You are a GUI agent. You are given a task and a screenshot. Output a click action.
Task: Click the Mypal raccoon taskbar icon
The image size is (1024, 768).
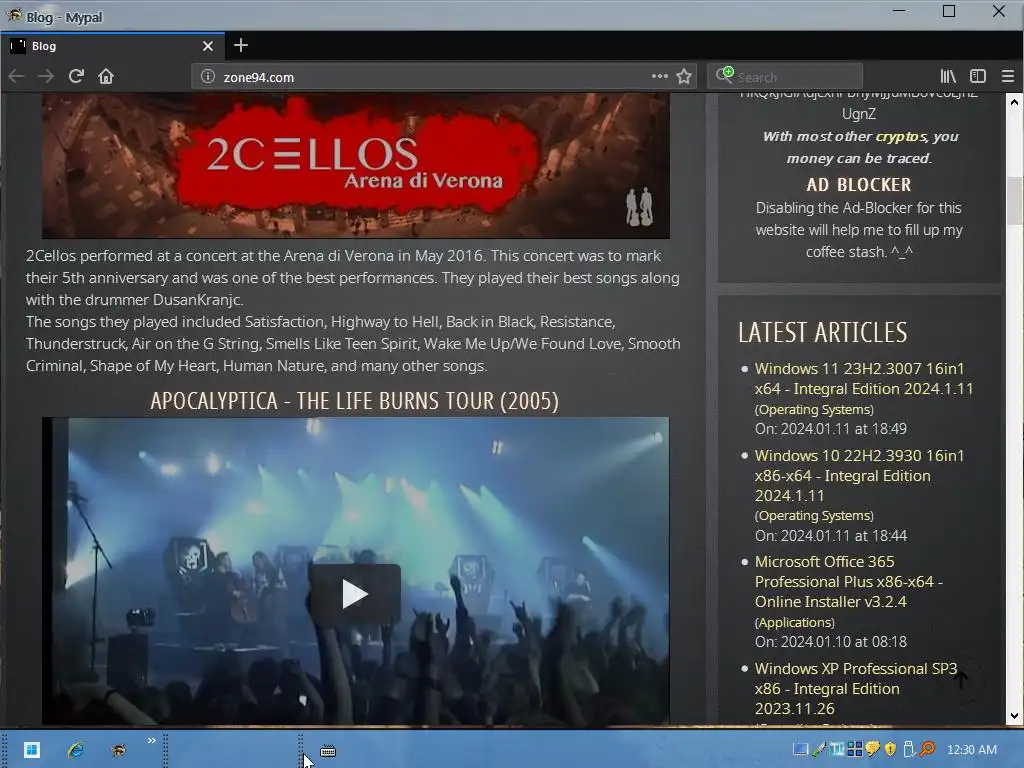click(x=118, y=750)
